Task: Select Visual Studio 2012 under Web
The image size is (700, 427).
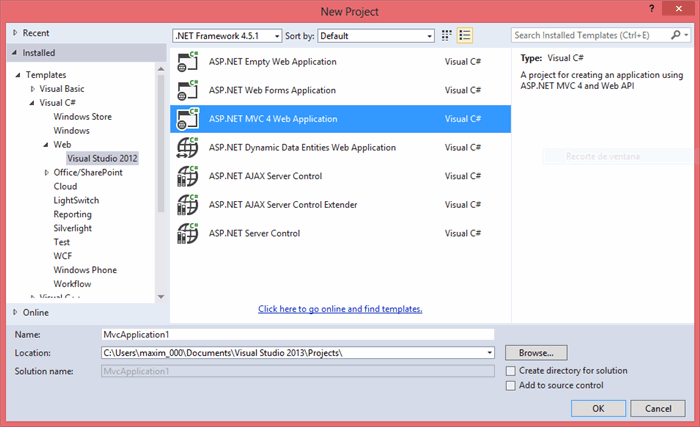Action: (x=102, y=159)
